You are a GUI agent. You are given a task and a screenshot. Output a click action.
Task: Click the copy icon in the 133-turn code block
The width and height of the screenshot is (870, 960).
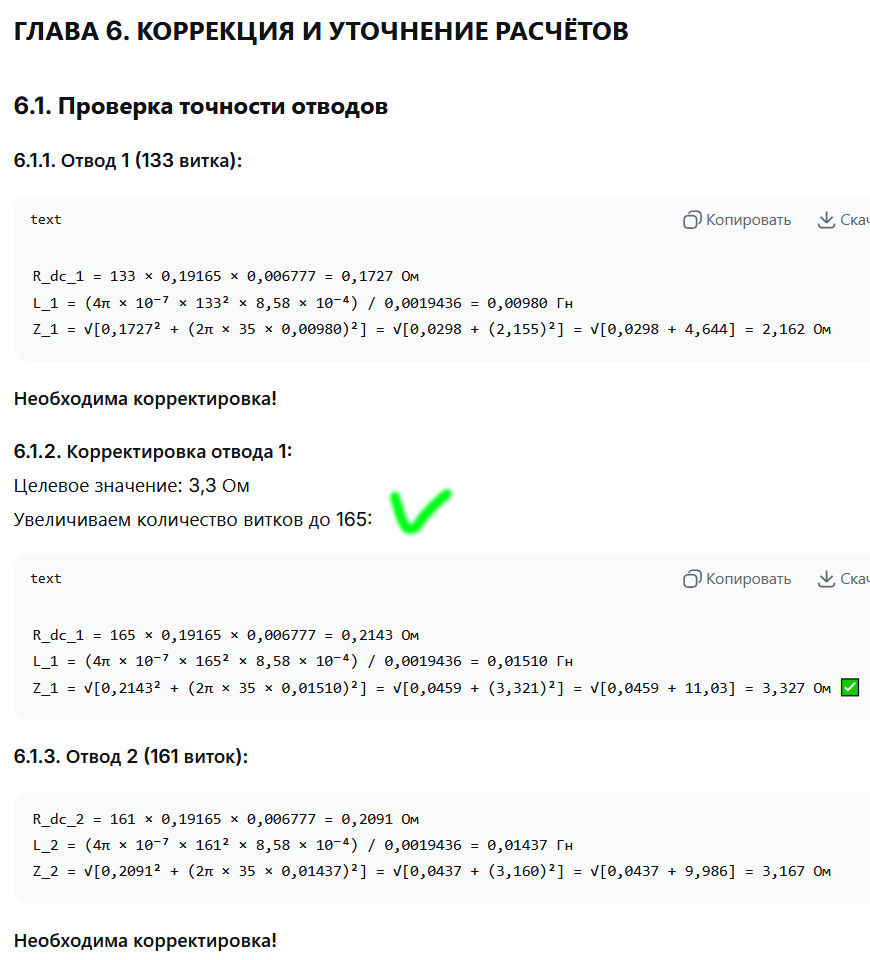[692, 220]
